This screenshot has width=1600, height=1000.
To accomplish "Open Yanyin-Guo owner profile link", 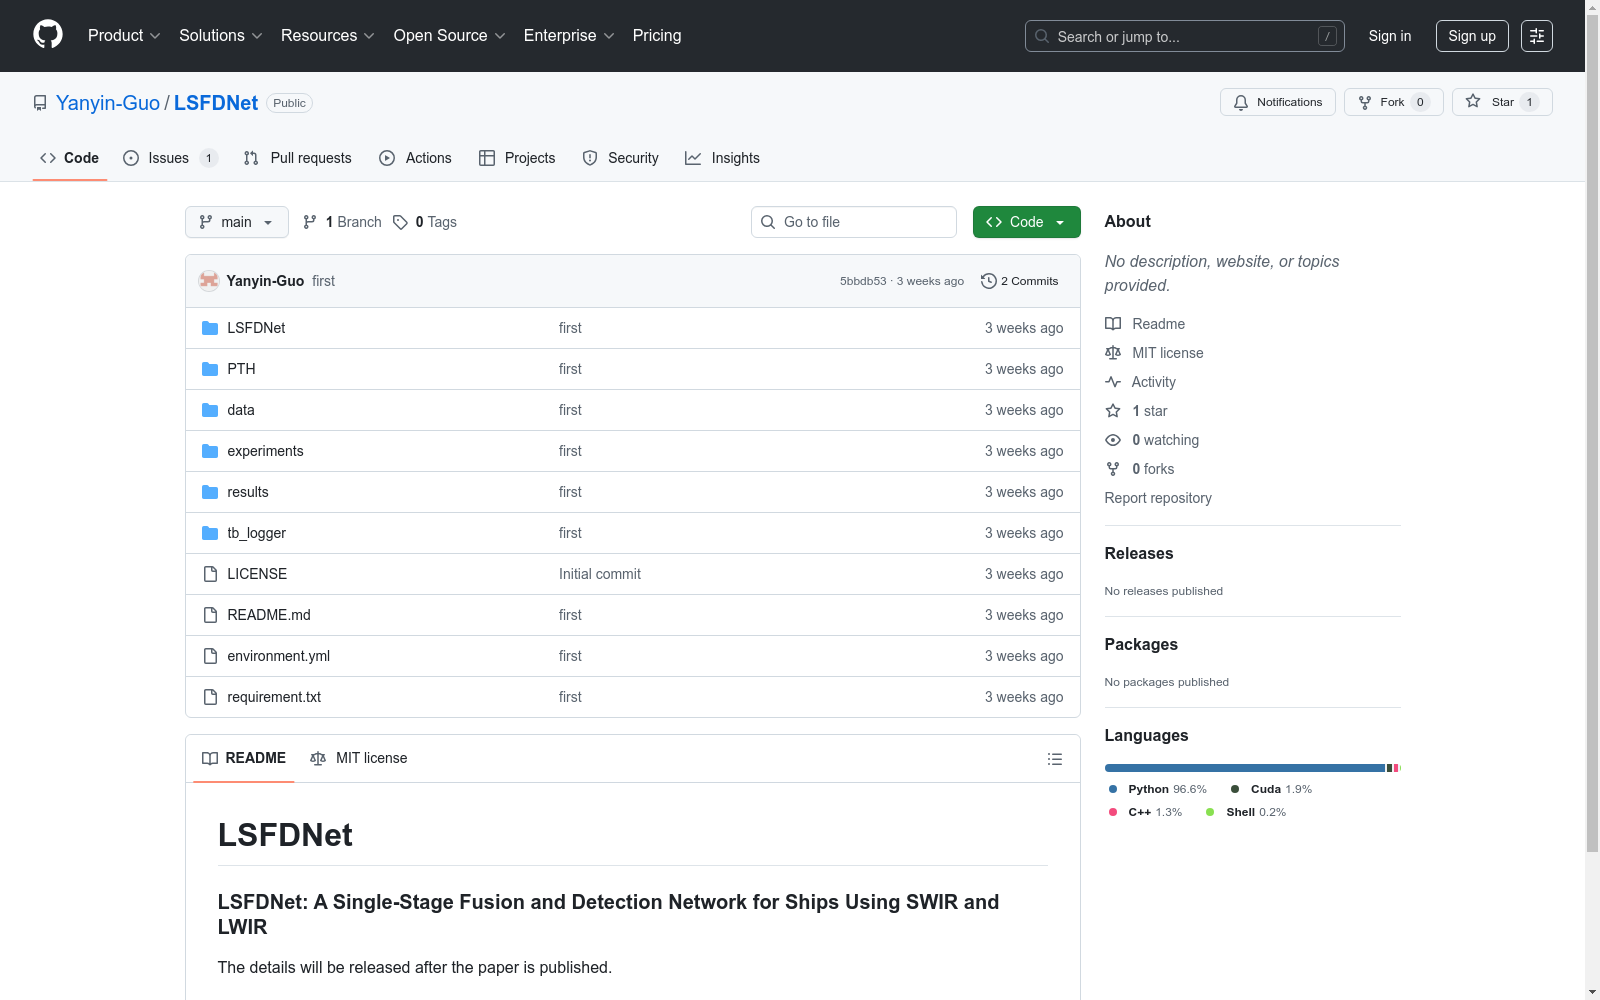I will 108,103.
